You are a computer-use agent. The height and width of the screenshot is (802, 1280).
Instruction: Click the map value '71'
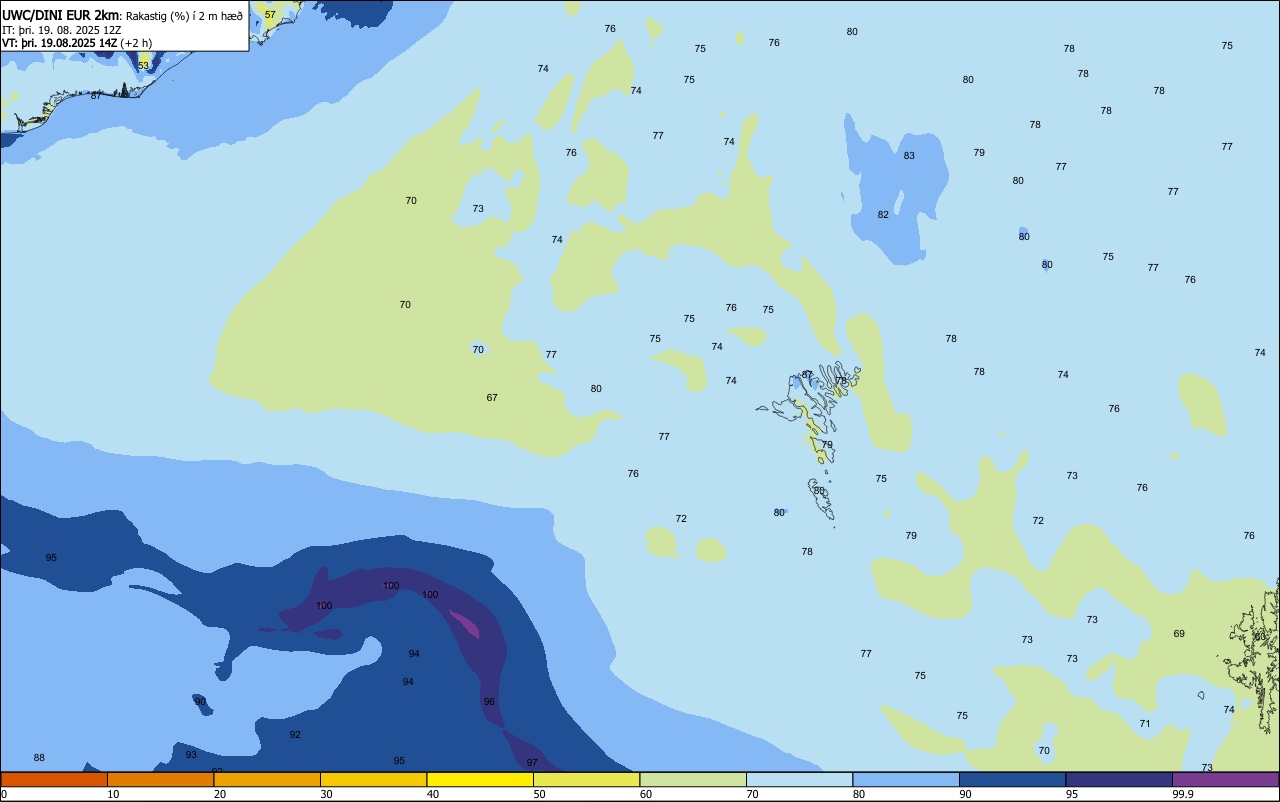click(1145, 724)
